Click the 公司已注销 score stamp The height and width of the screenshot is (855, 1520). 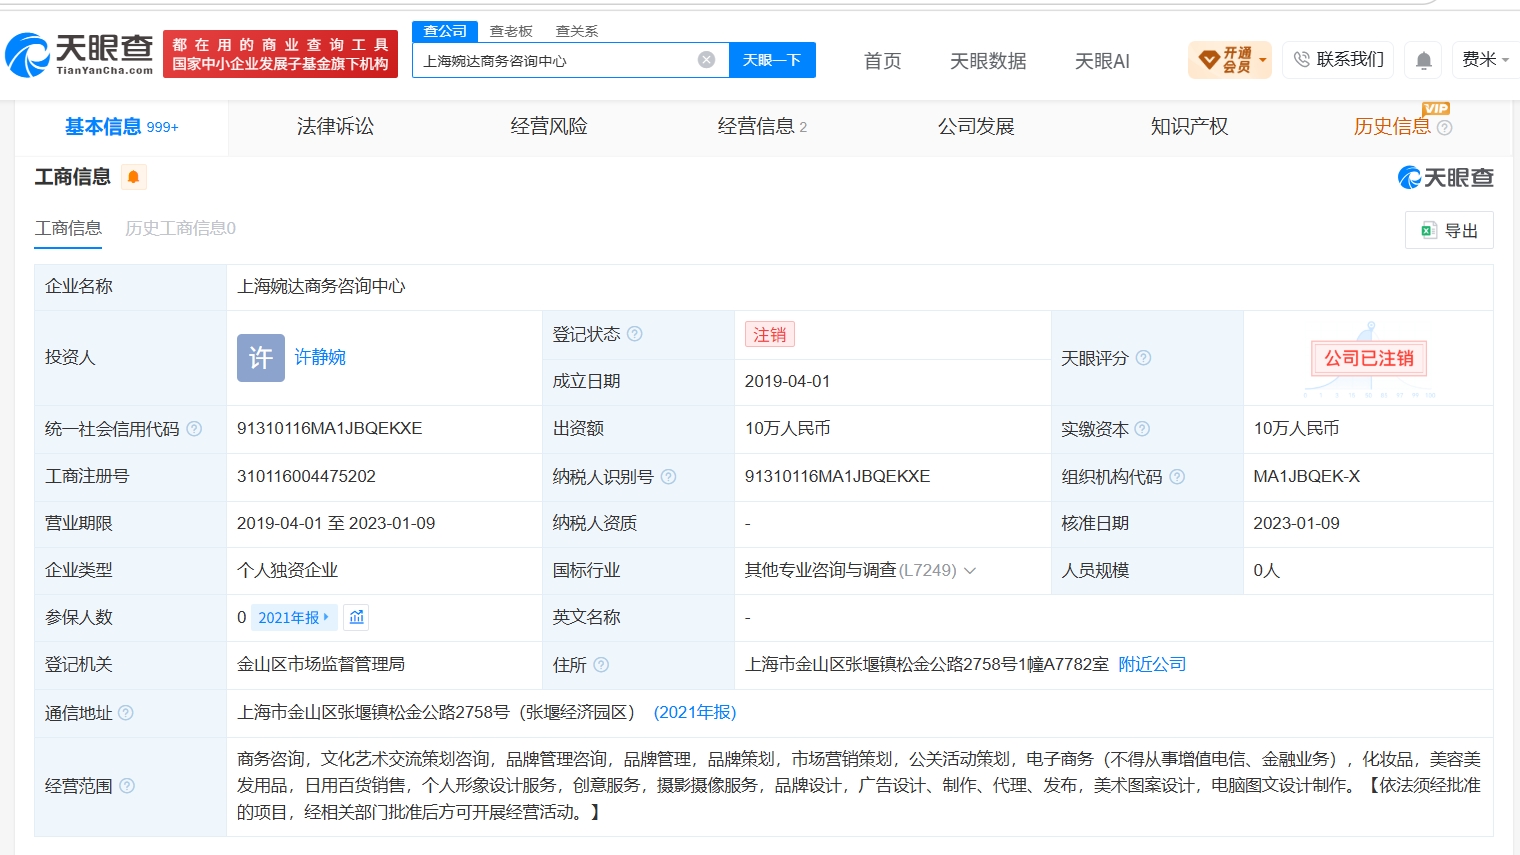[1369, 358]
